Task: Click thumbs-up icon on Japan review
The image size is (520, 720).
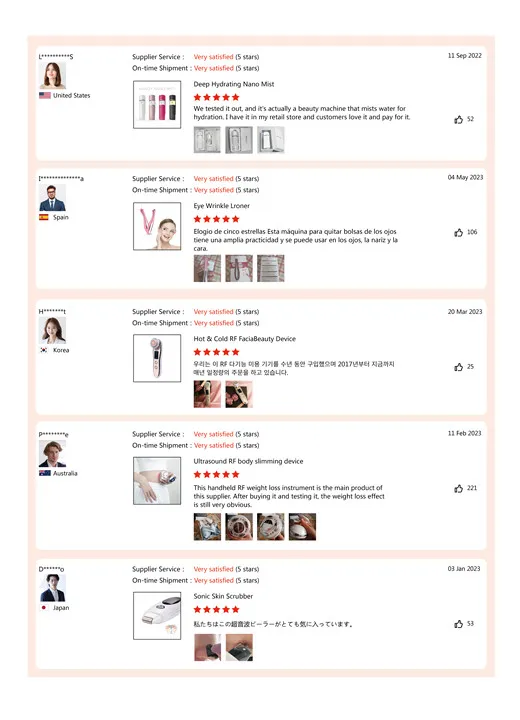Action: pos(458,624)
